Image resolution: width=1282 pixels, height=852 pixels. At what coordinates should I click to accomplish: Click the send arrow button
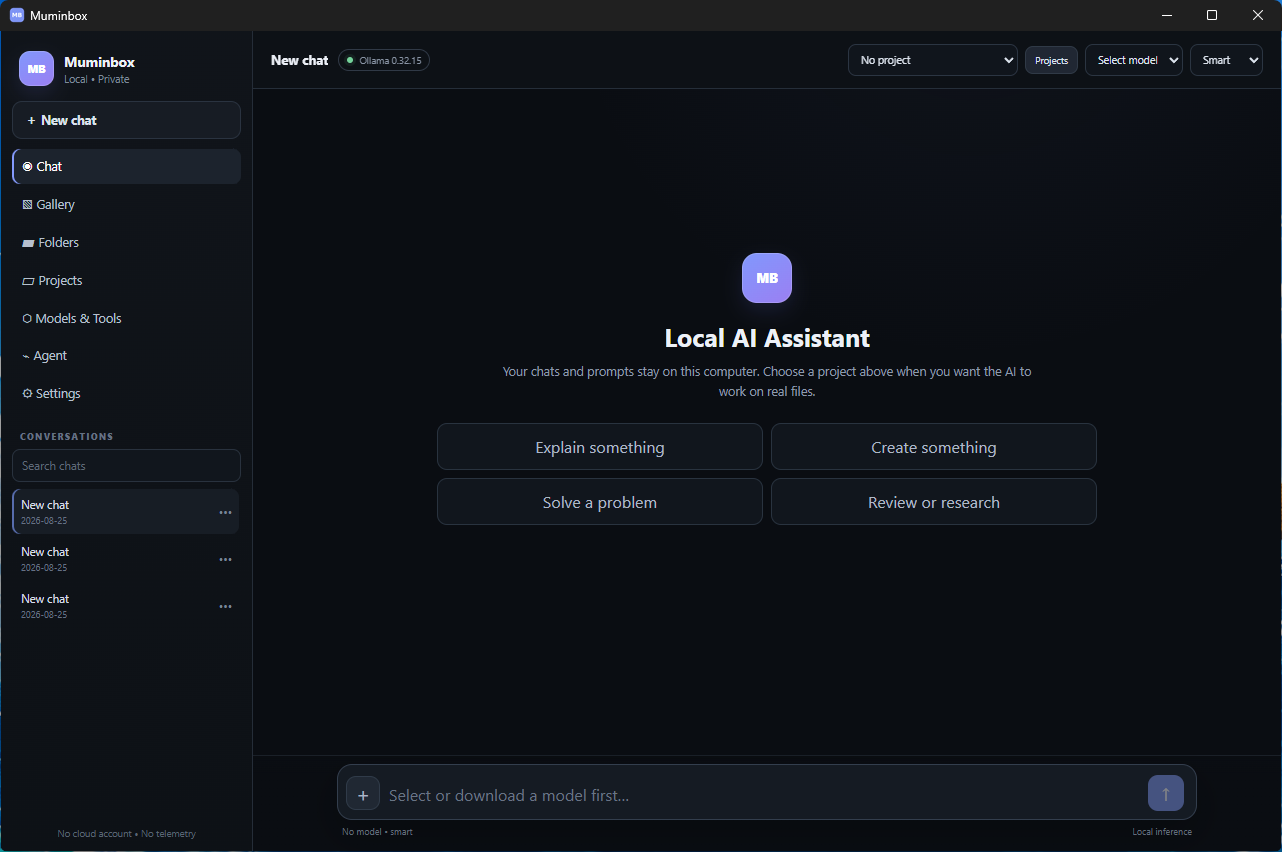point(1166,793)
